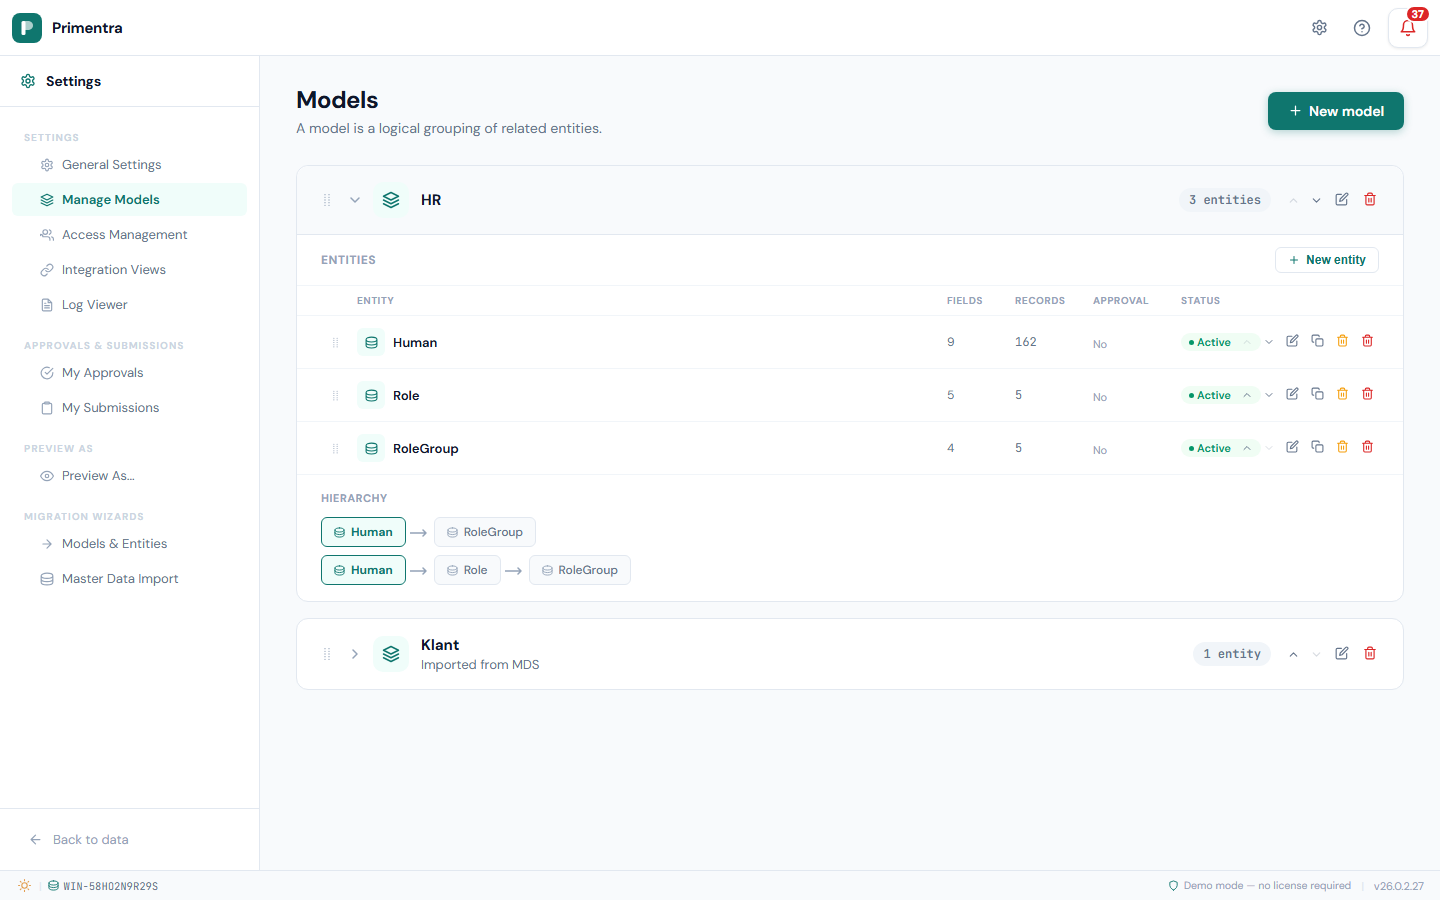Create a New model
Image resolution: width=1440 pixels, height=900 pixels.
coord(1335,111)
